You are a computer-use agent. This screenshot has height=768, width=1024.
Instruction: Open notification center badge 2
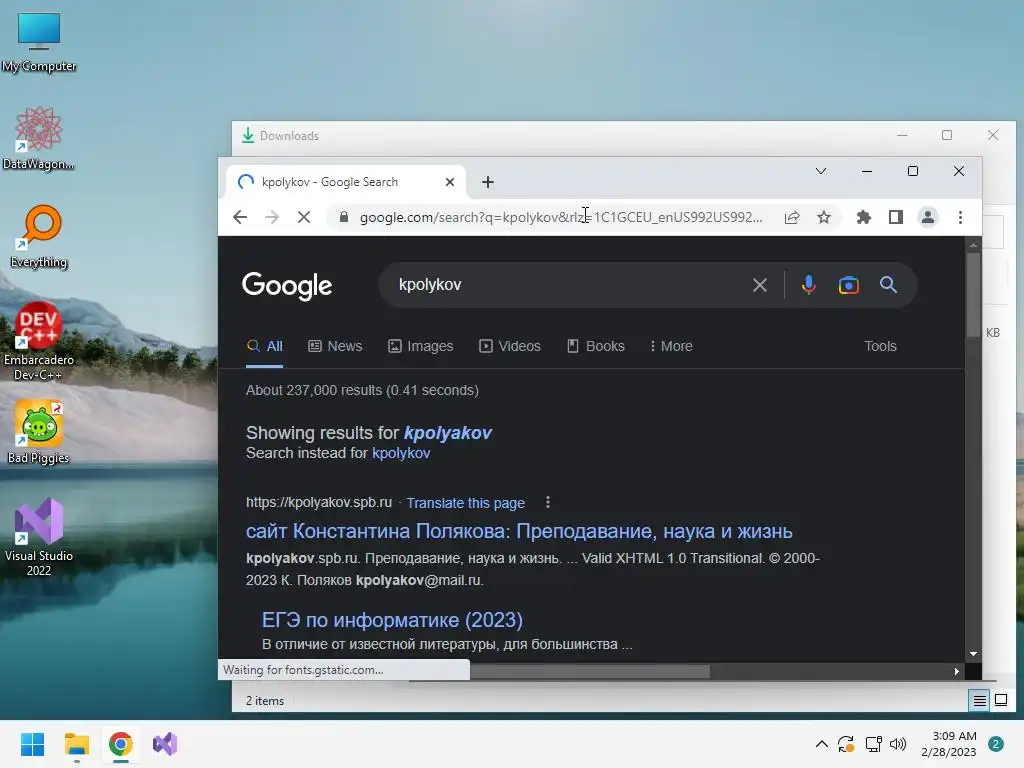(996, 744)
